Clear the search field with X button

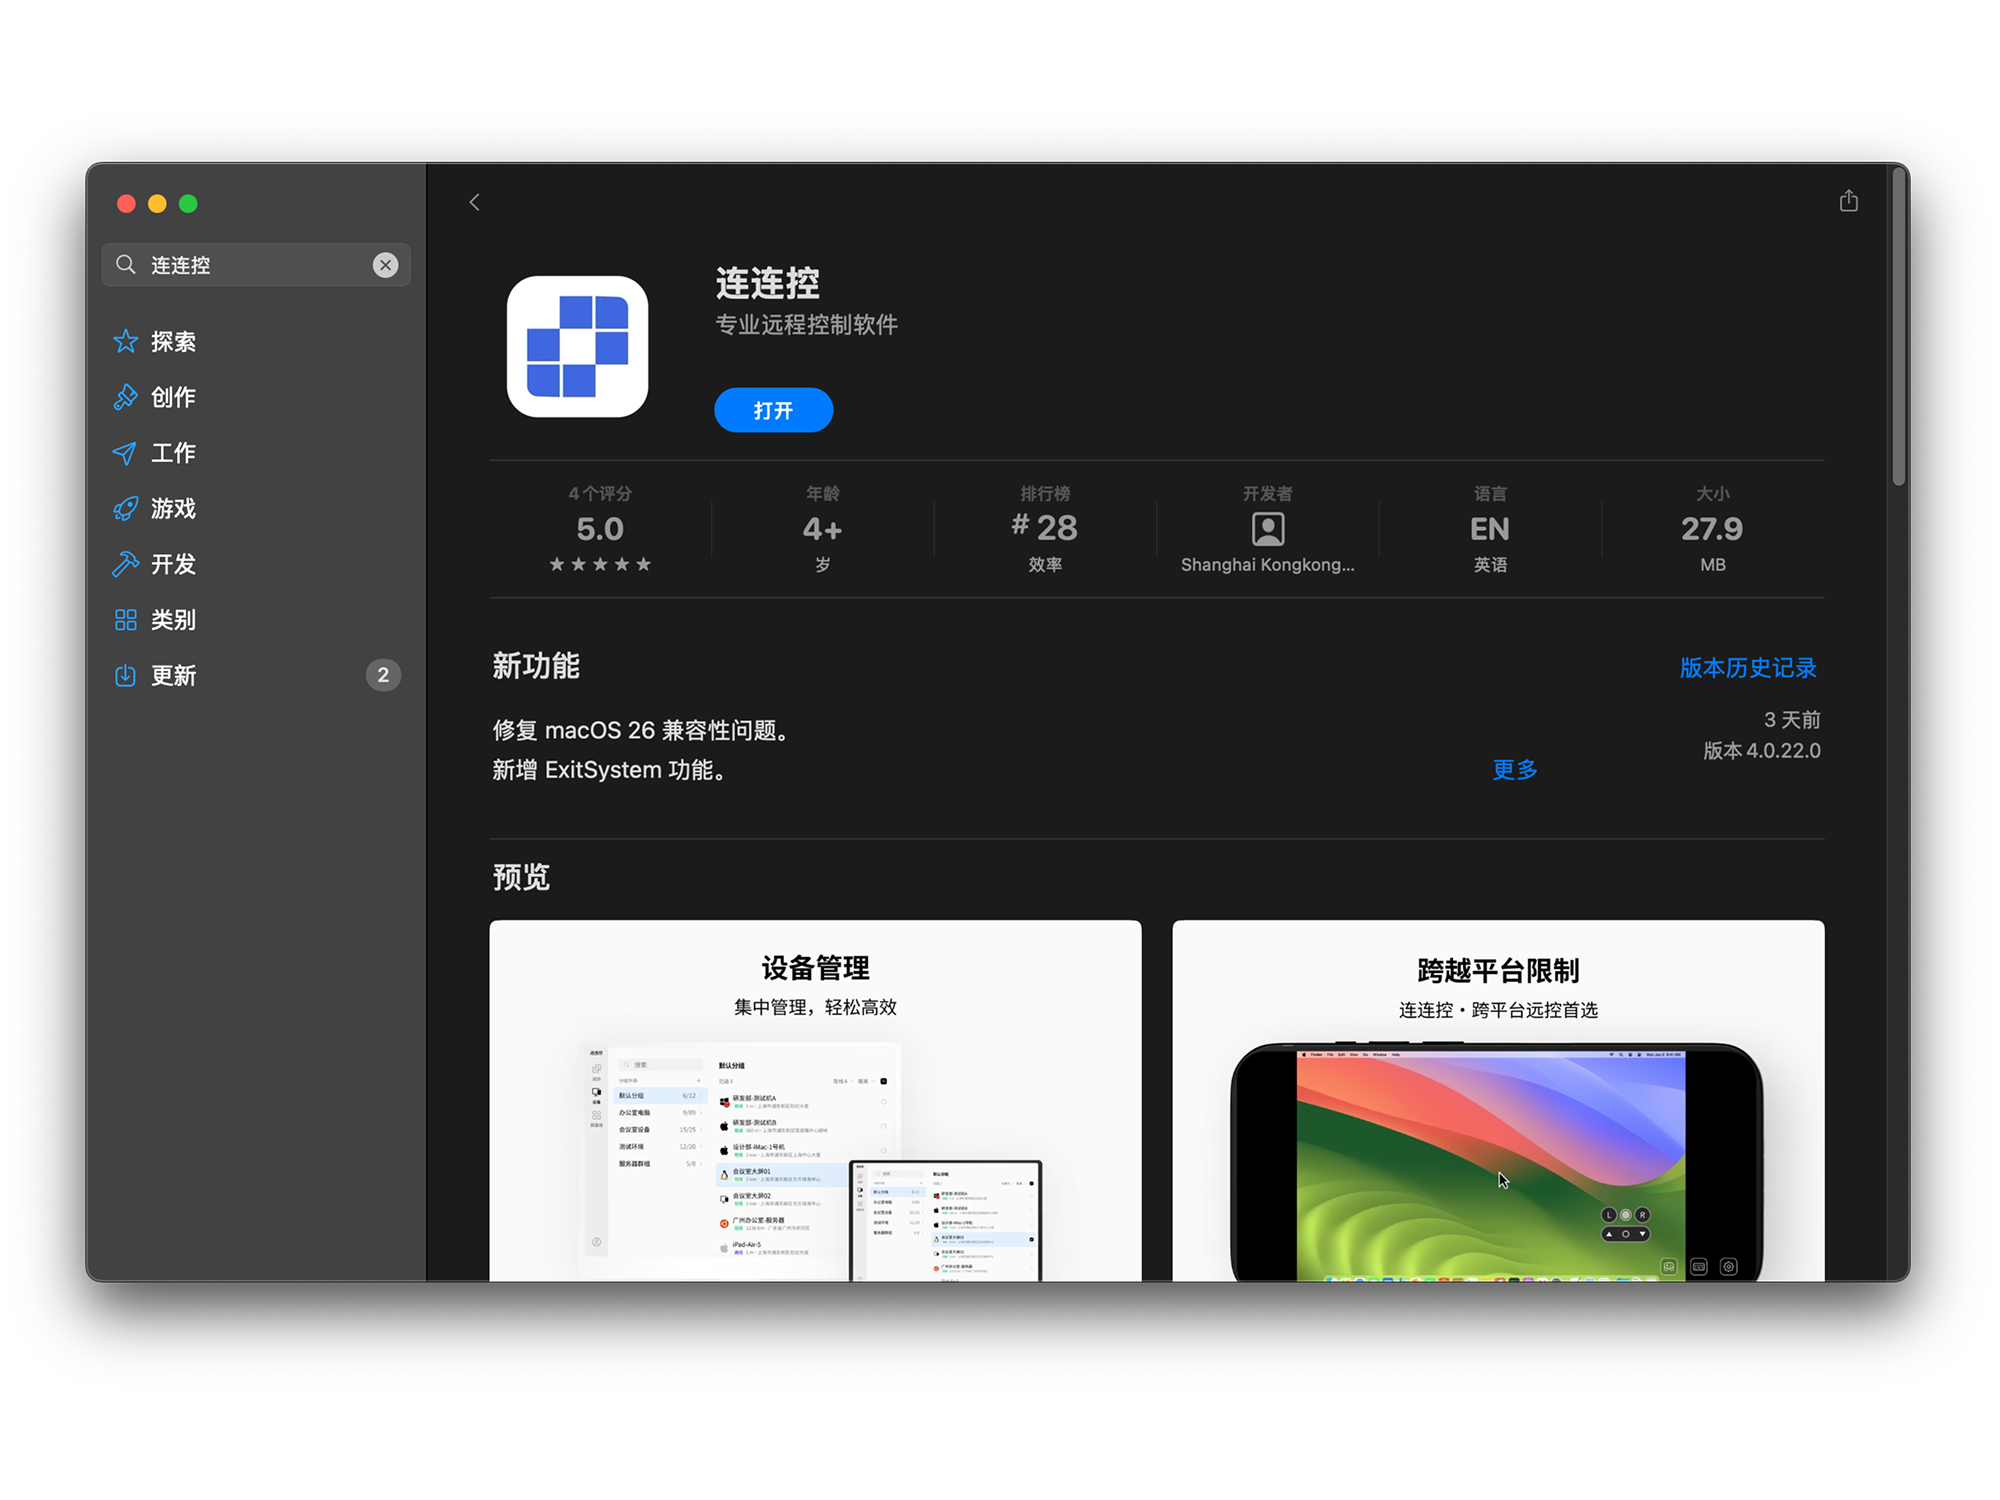385,265
